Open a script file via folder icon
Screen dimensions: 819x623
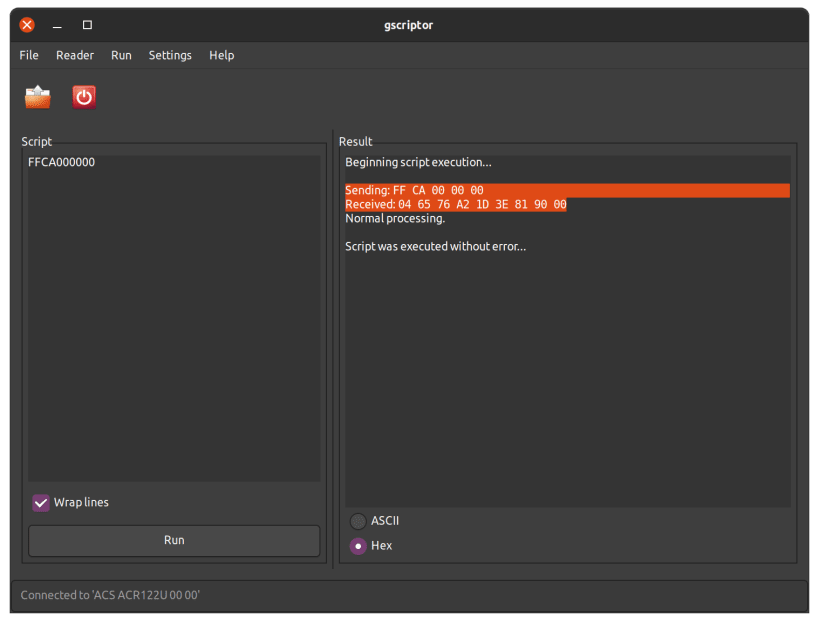pyautogui.click(x=38, y=97)
